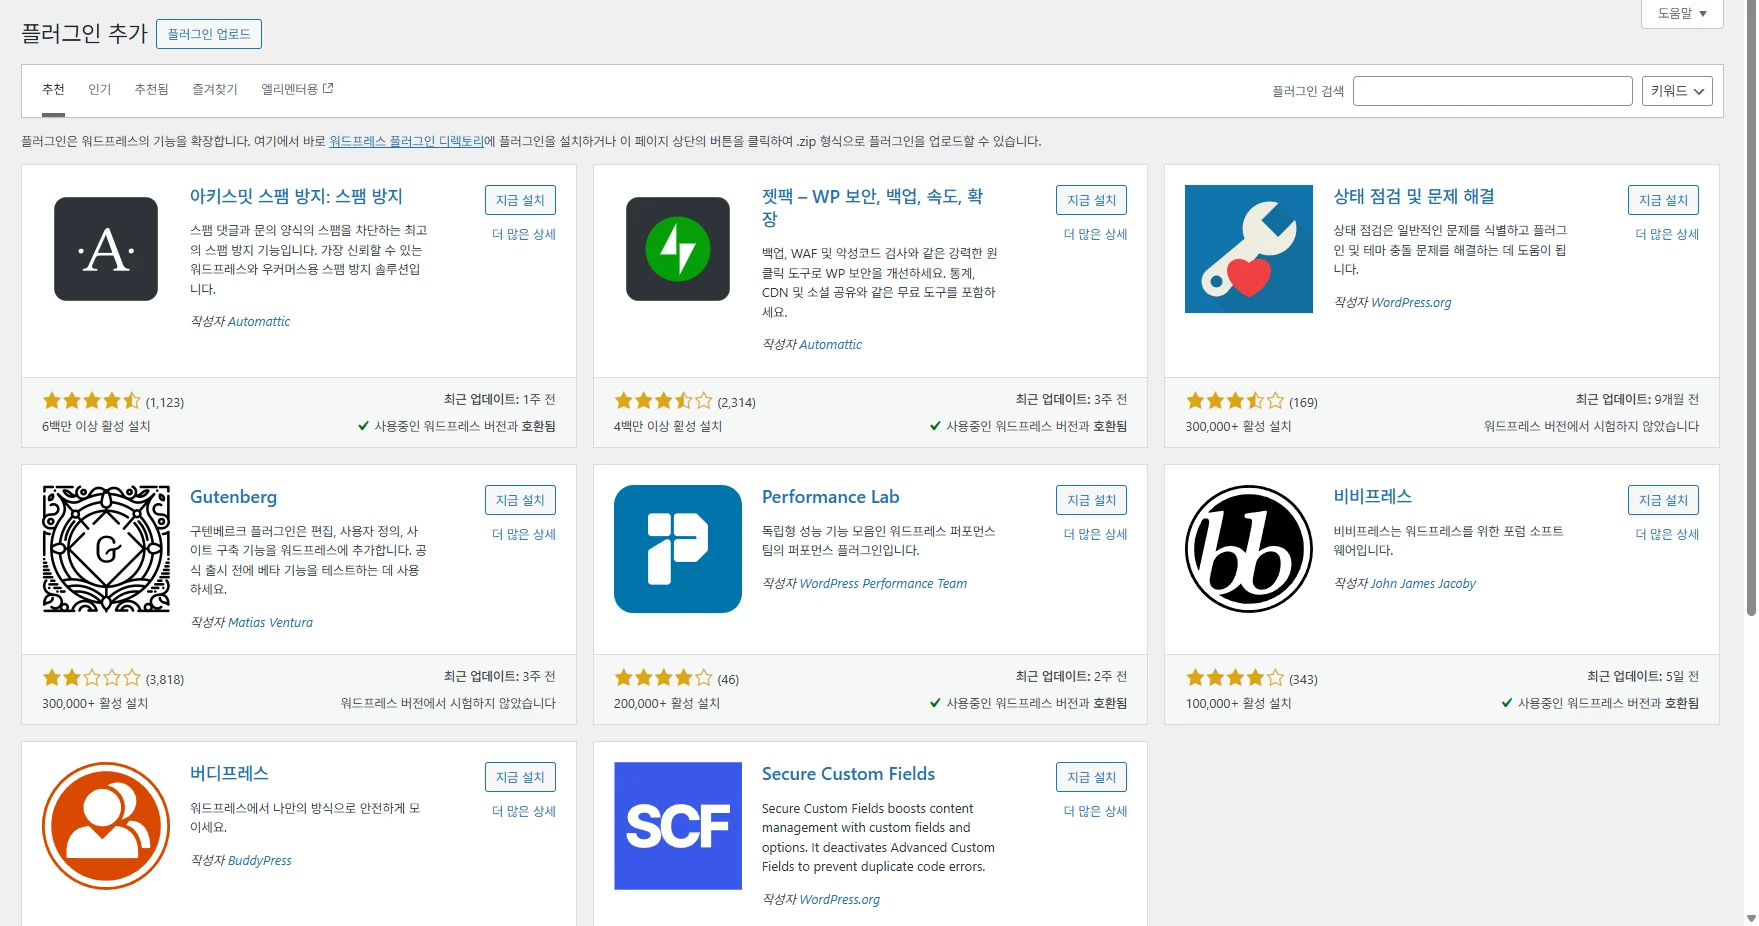Open 더 많은 상세 for bbPress
The width and height of the screenshot is (1759, 926).
tap(1667, 534)
